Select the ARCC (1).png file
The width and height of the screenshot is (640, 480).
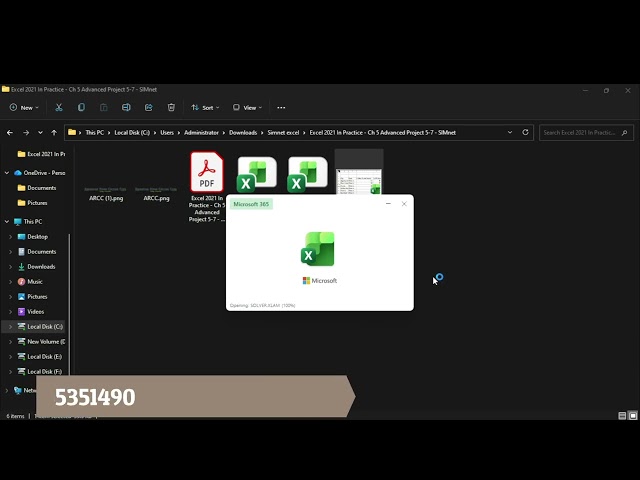106,194
